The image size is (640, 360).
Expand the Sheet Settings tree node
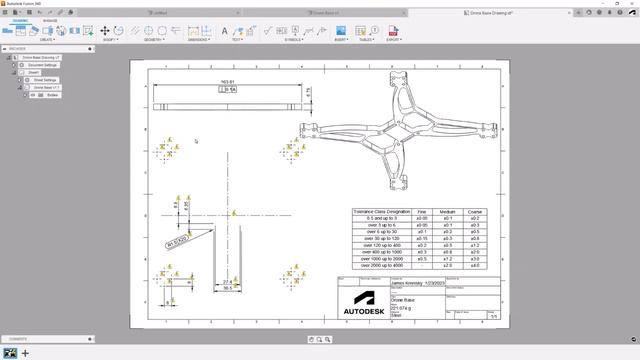[x=20, y=80]
